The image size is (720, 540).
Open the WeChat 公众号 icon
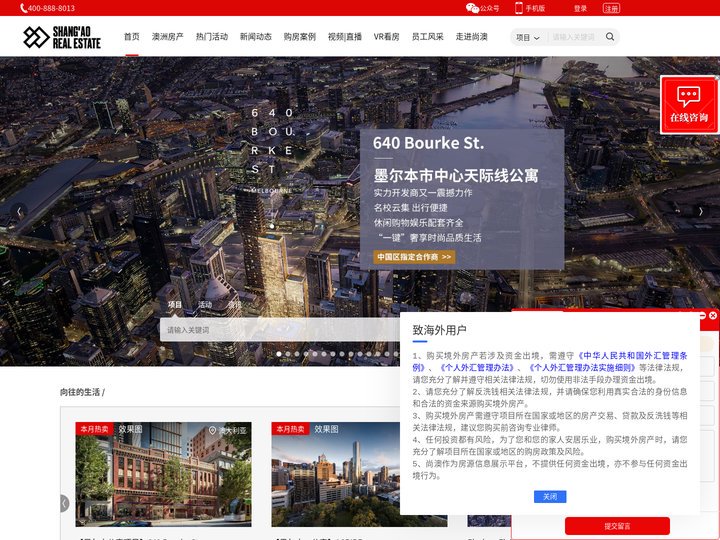point(472,8)
